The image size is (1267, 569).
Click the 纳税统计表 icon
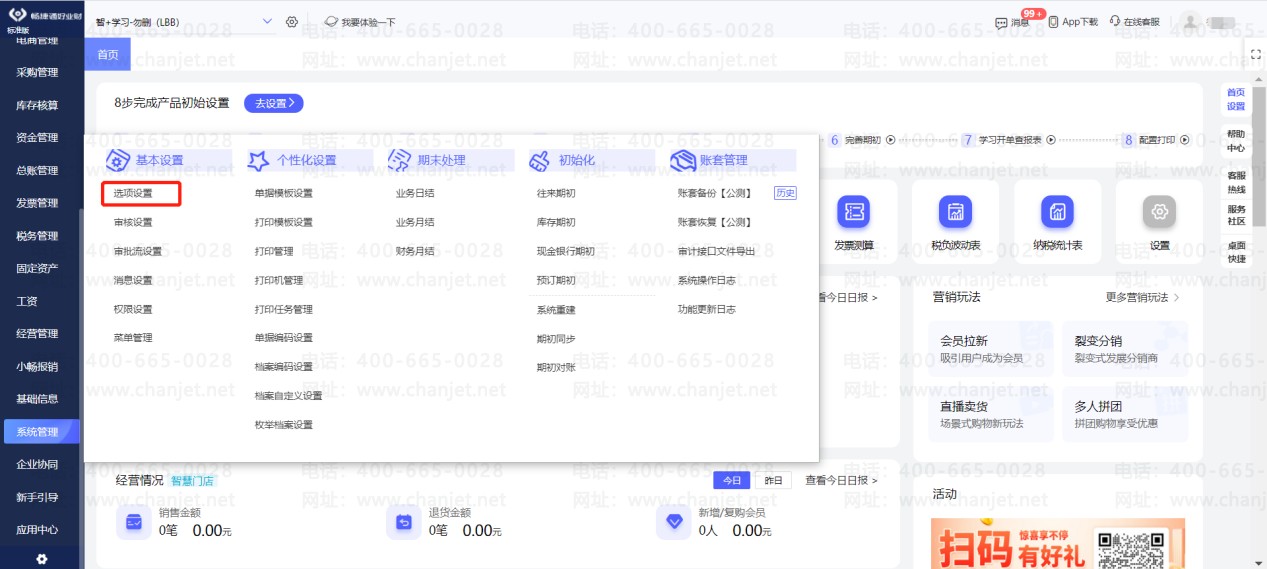tap(1057, 212)
